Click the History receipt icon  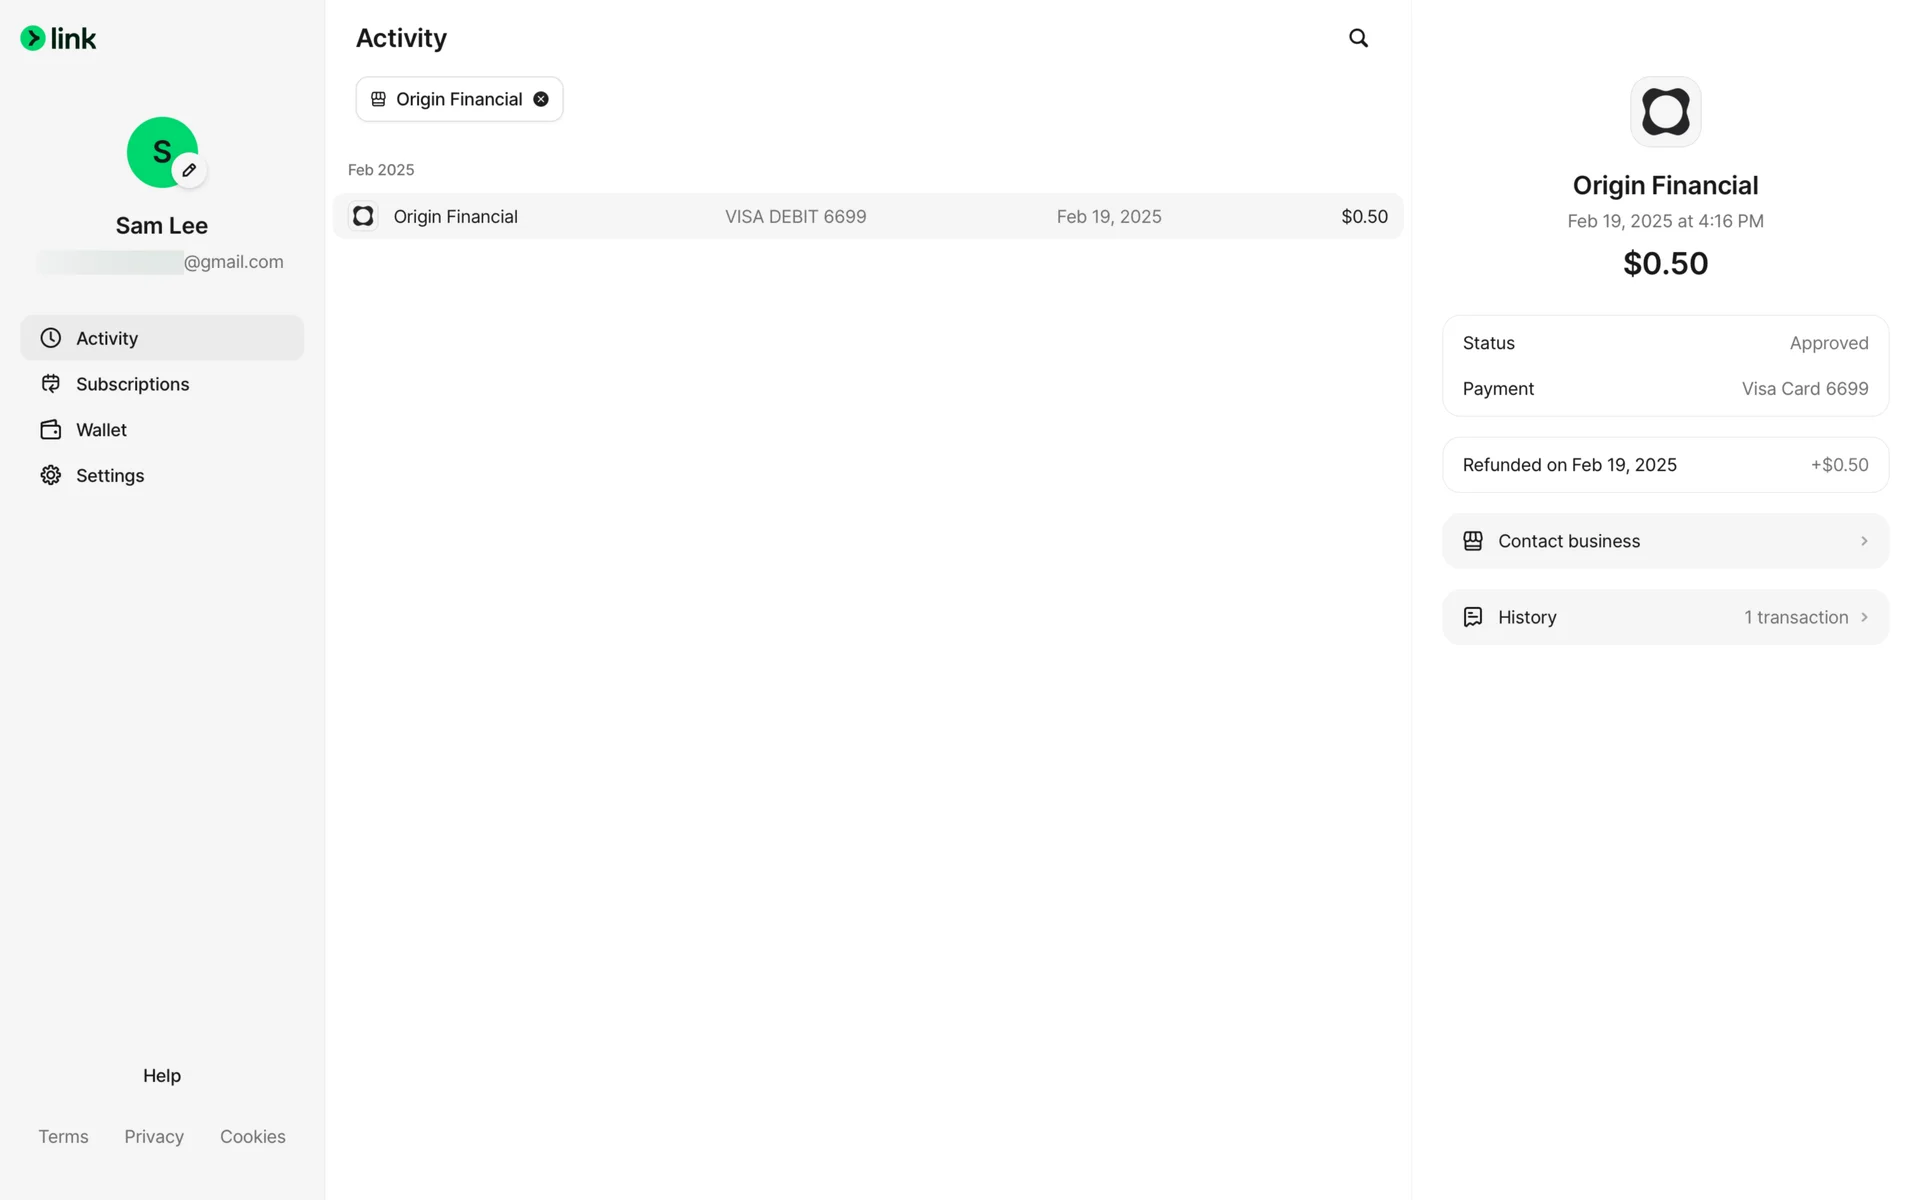pyautogui.click(x=1473, y=617)
